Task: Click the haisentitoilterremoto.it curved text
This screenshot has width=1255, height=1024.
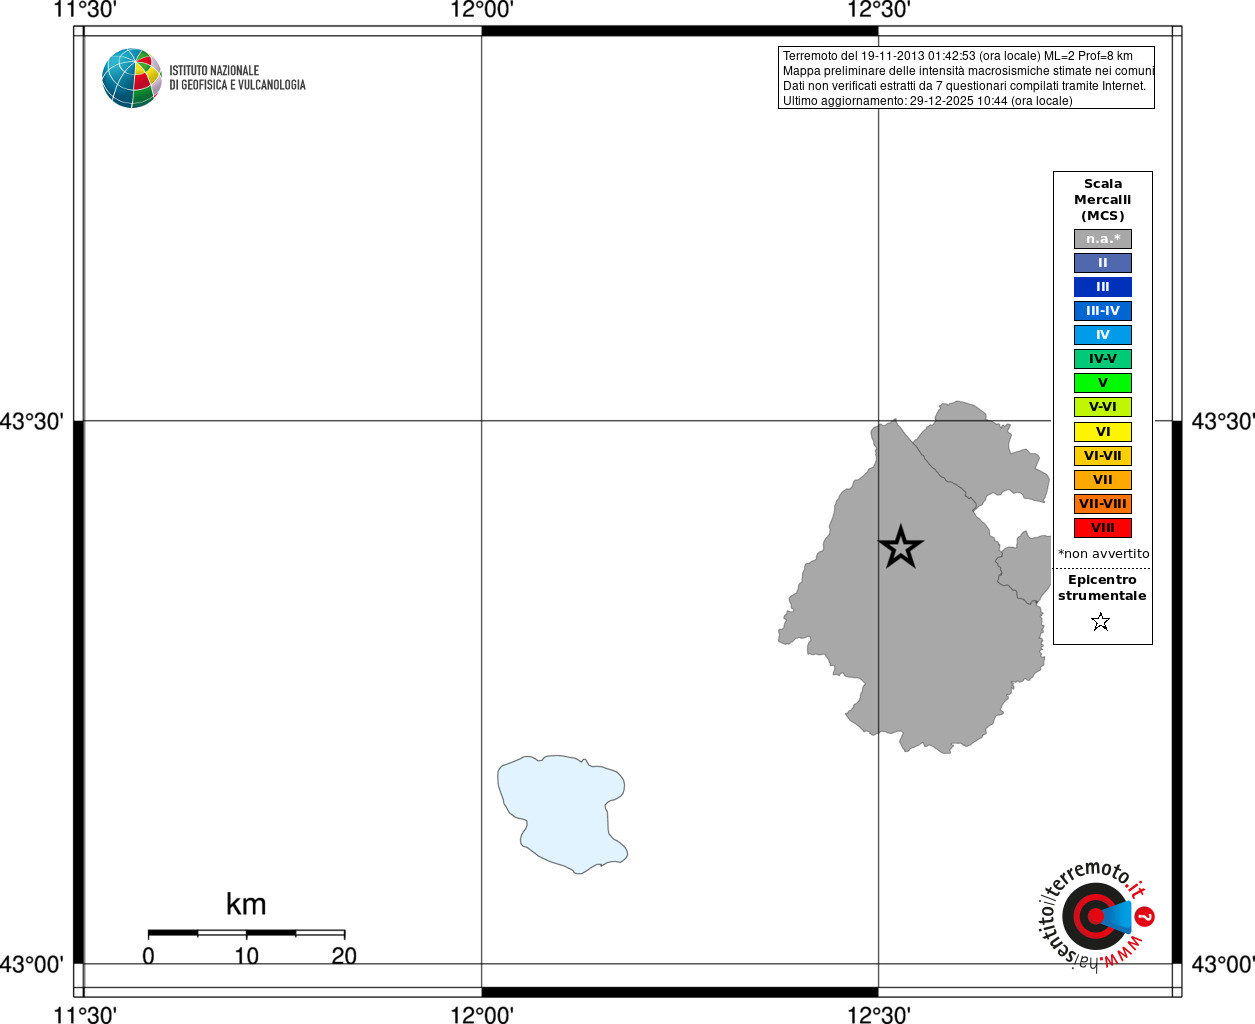Action: [1090, 915]
